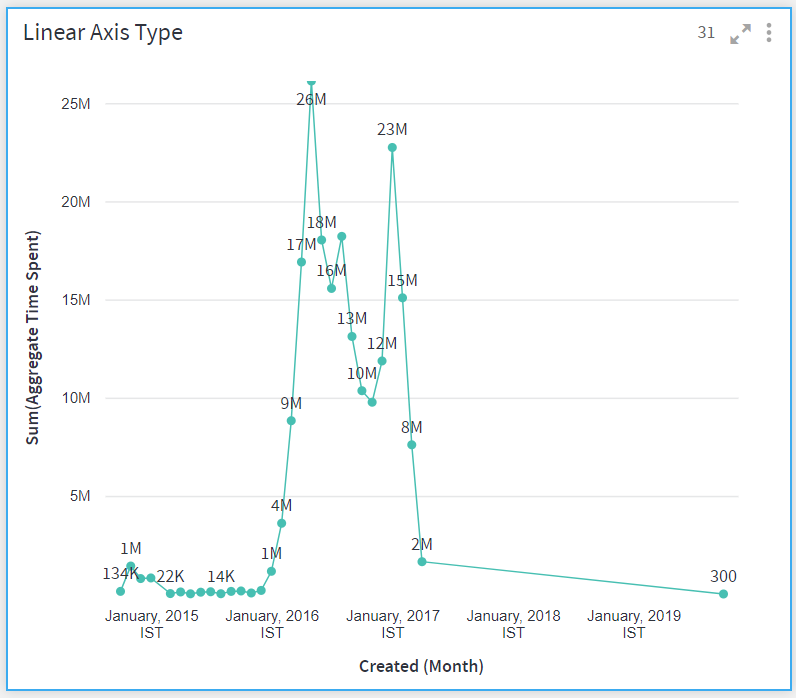
Task: Click the 4M data point marker
Action: click(x=281, y=523)
